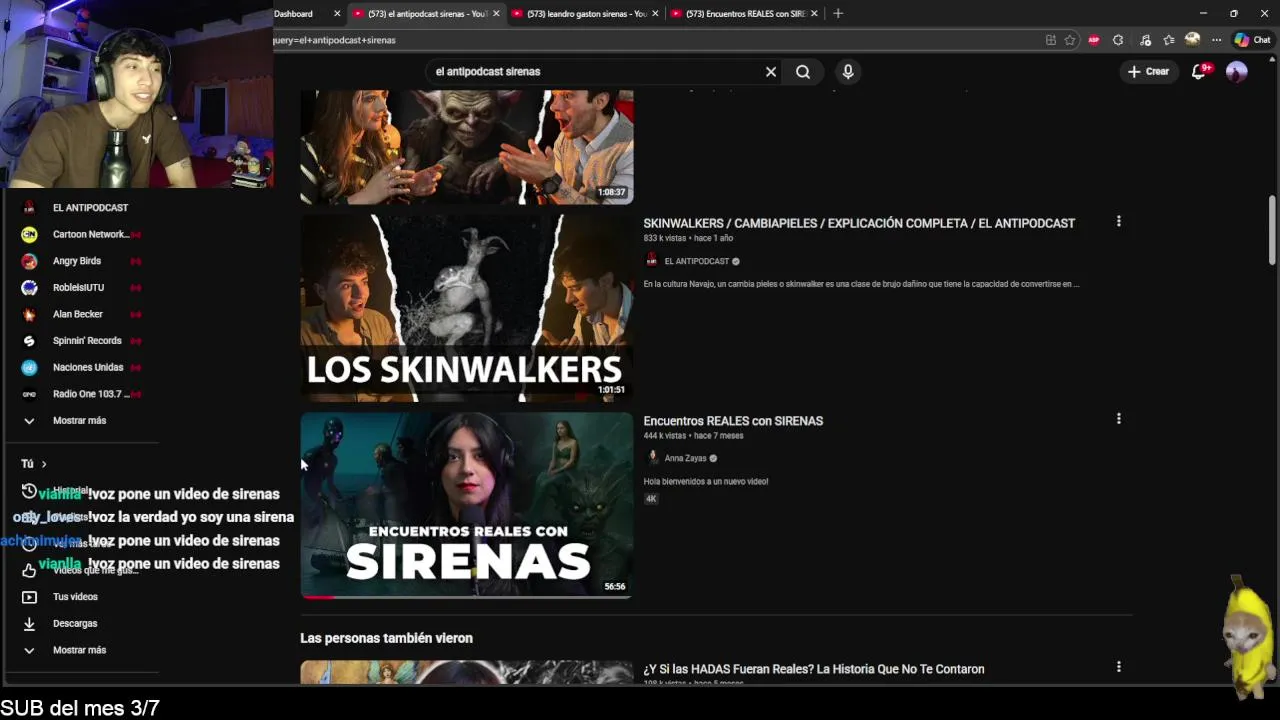Open liked videos thumbs-up icon
The width and height of the screenshot is (1280, 720).
pos(29,570)
